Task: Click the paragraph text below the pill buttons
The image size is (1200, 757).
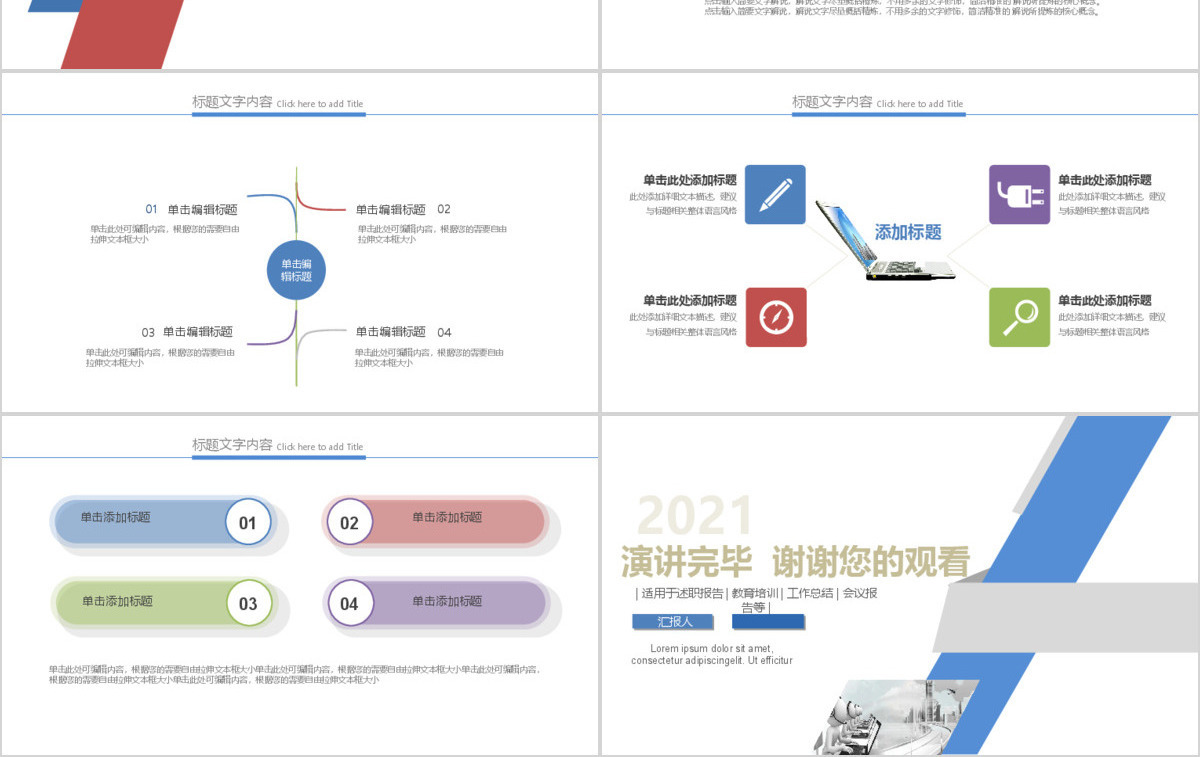Action: tap(295, 675)
